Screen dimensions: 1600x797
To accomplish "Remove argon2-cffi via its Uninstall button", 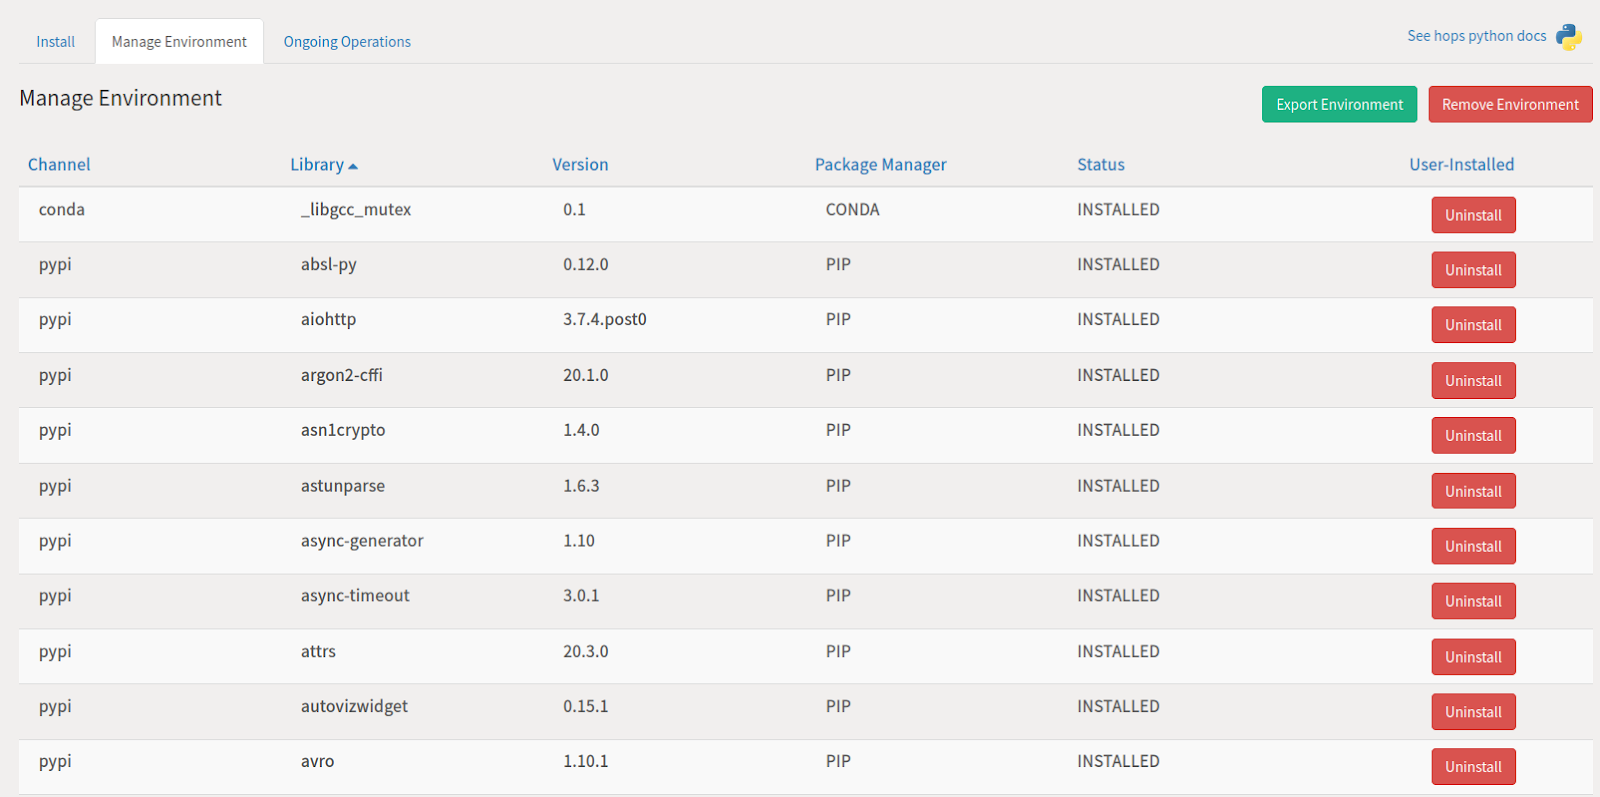I will click(x=1473, y=381).
